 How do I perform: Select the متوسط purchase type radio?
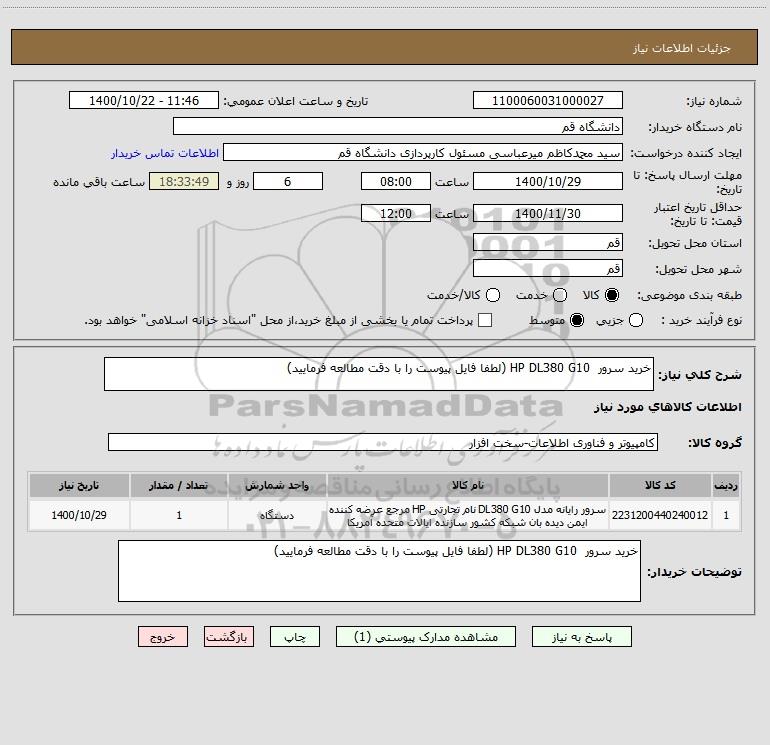(x=577, y=320)
